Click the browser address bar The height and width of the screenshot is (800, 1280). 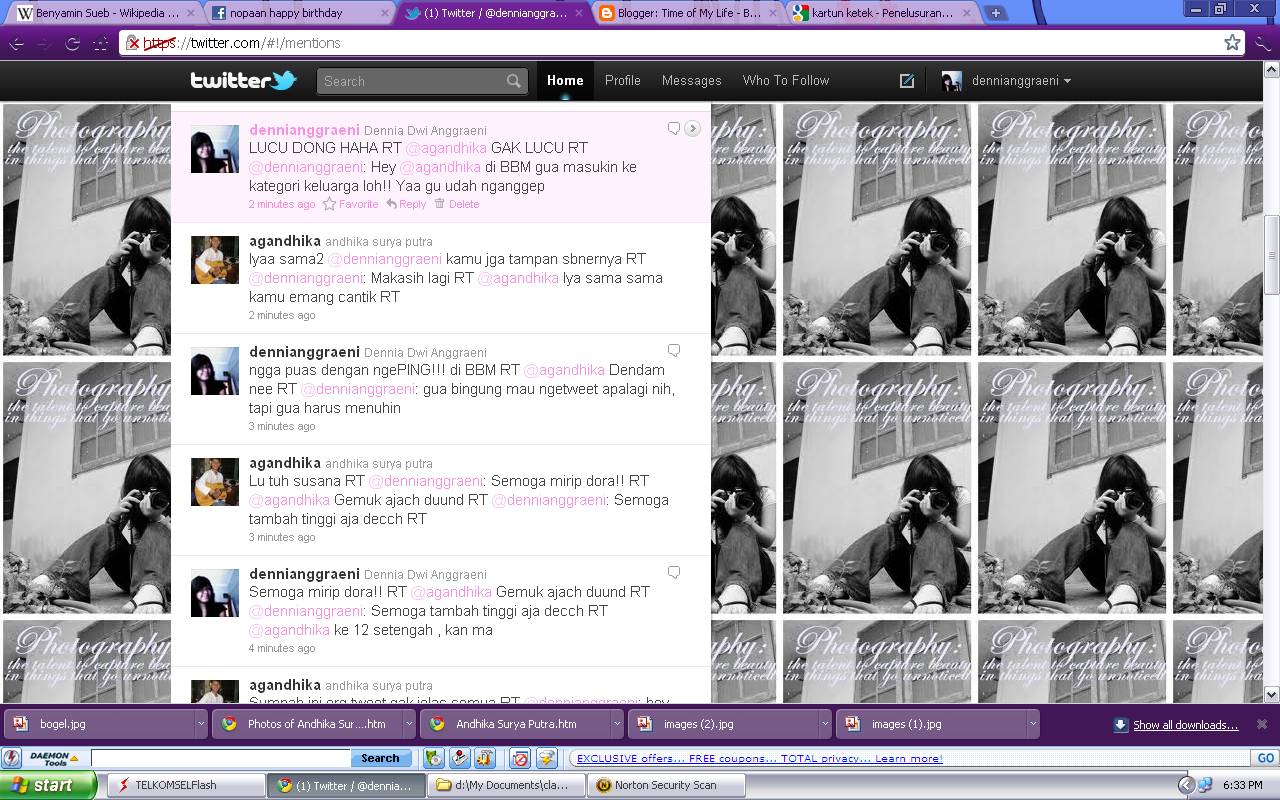tap(680, 43)
